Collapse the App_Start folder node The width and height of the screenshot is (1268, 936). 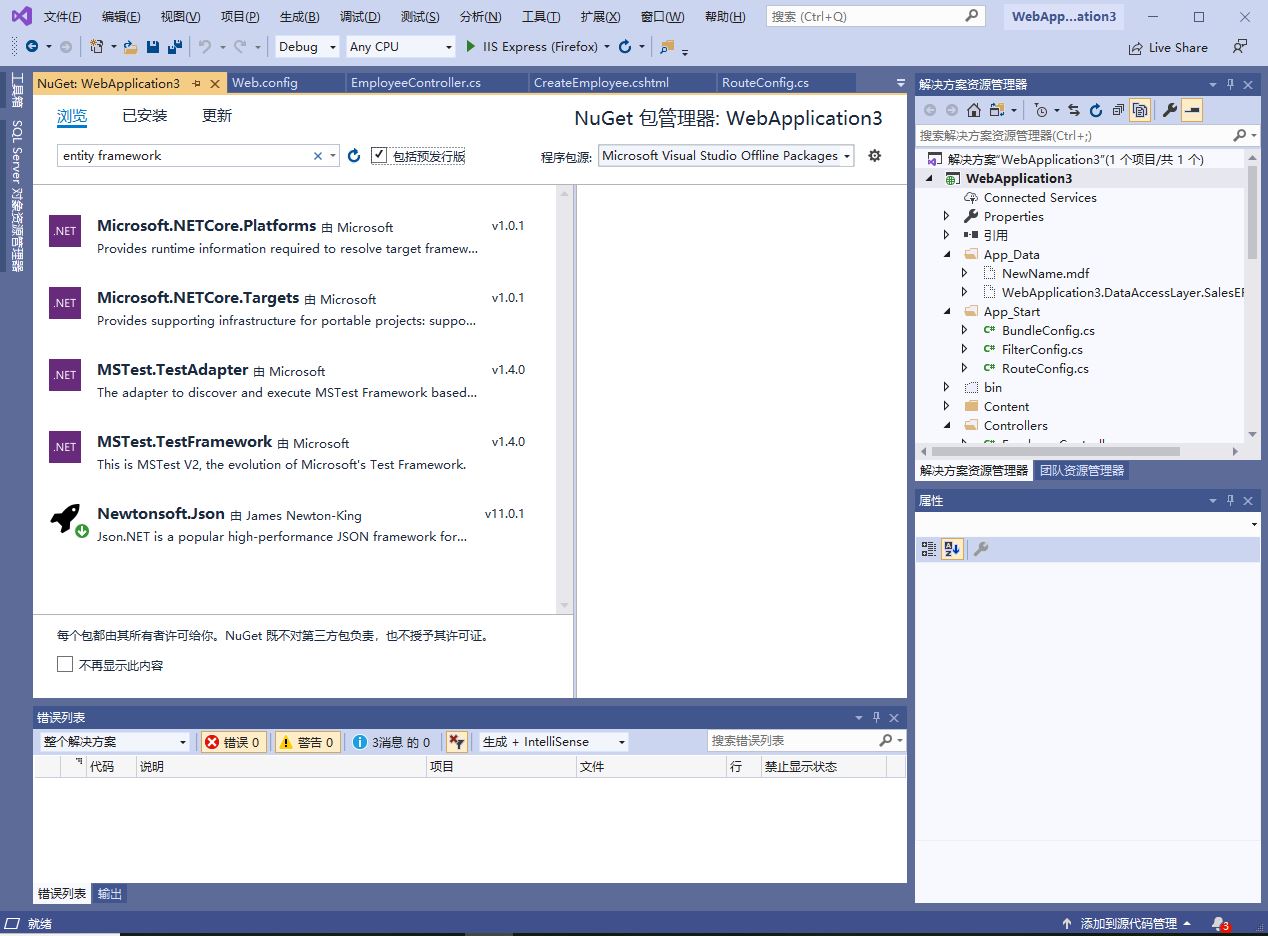[x=947, y=311]
